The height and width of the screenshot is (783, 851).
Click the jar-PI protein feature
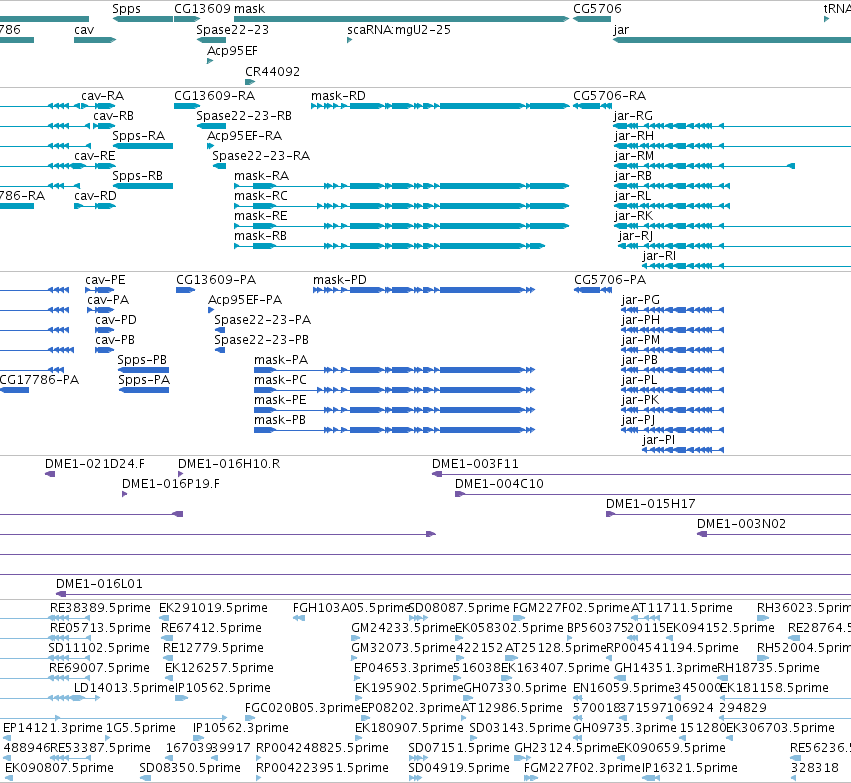(x=683, y=450)
